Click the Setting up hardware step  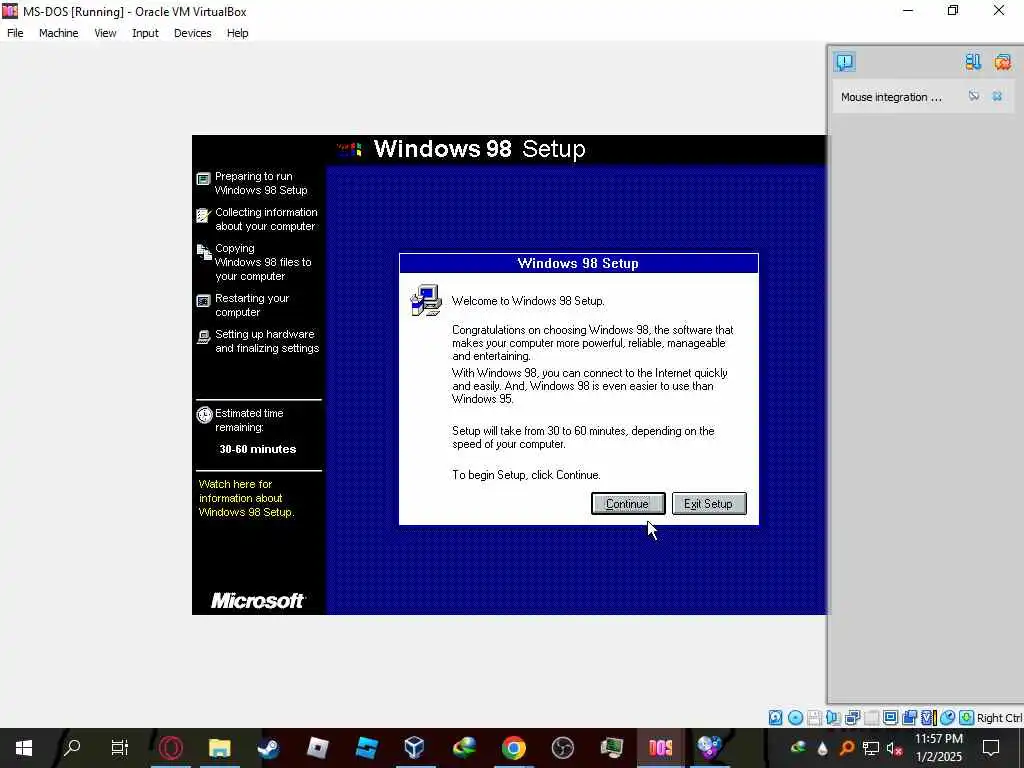258,341
